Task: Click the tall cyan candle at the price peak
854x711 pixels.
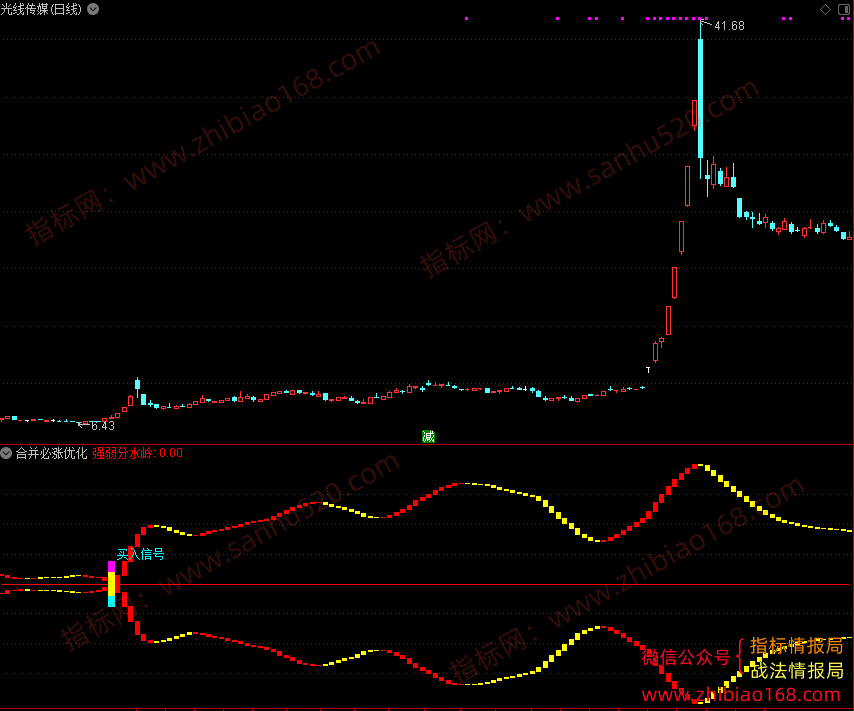Action: (700, 98)
